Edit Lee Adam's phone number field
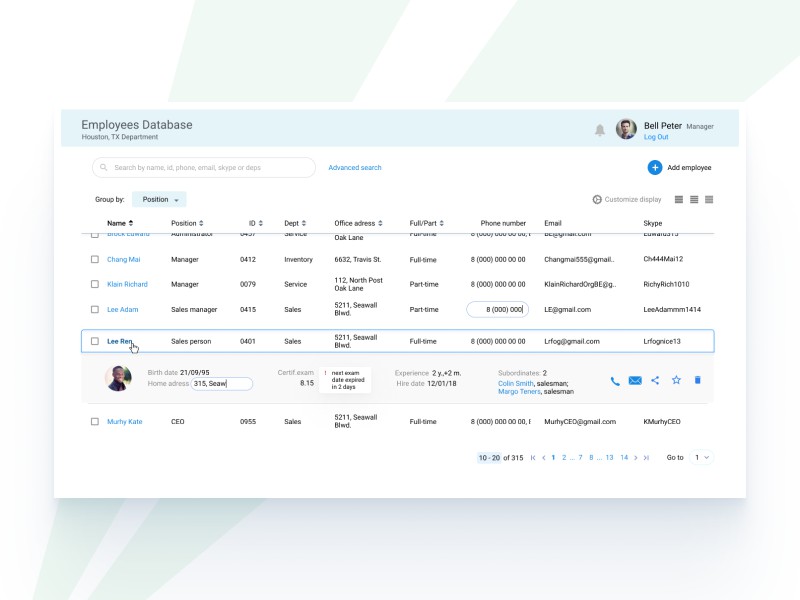The width and height of the screenshot is (800, 600). tap(497, 309)
